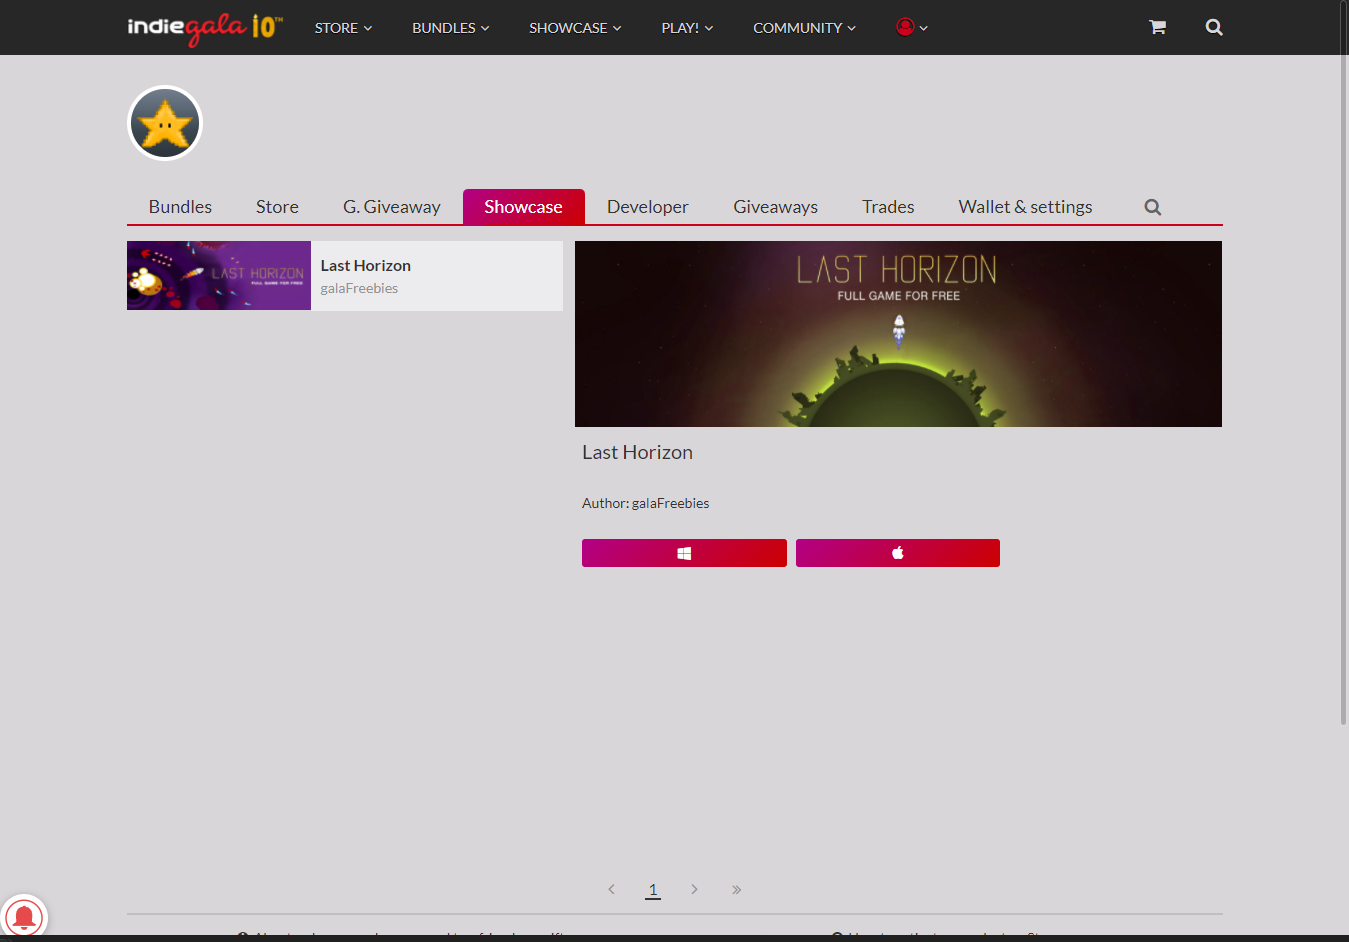Click the Author: galaFreebies text
The image size is (1349, 942).
pos(645,503)
